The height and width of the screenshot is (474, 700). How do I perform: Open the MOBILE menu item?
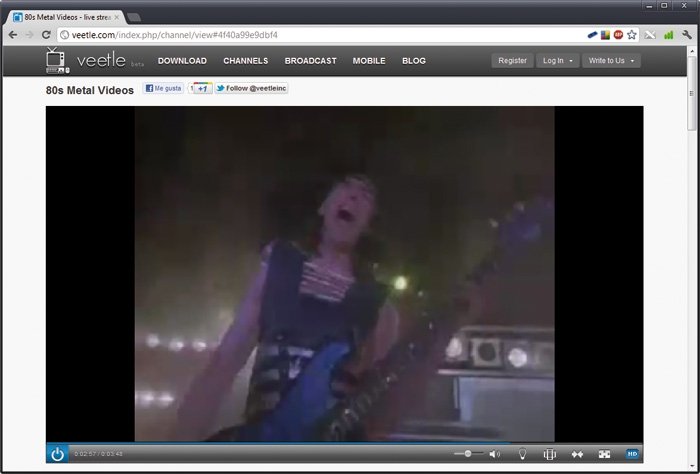(369, 61)
